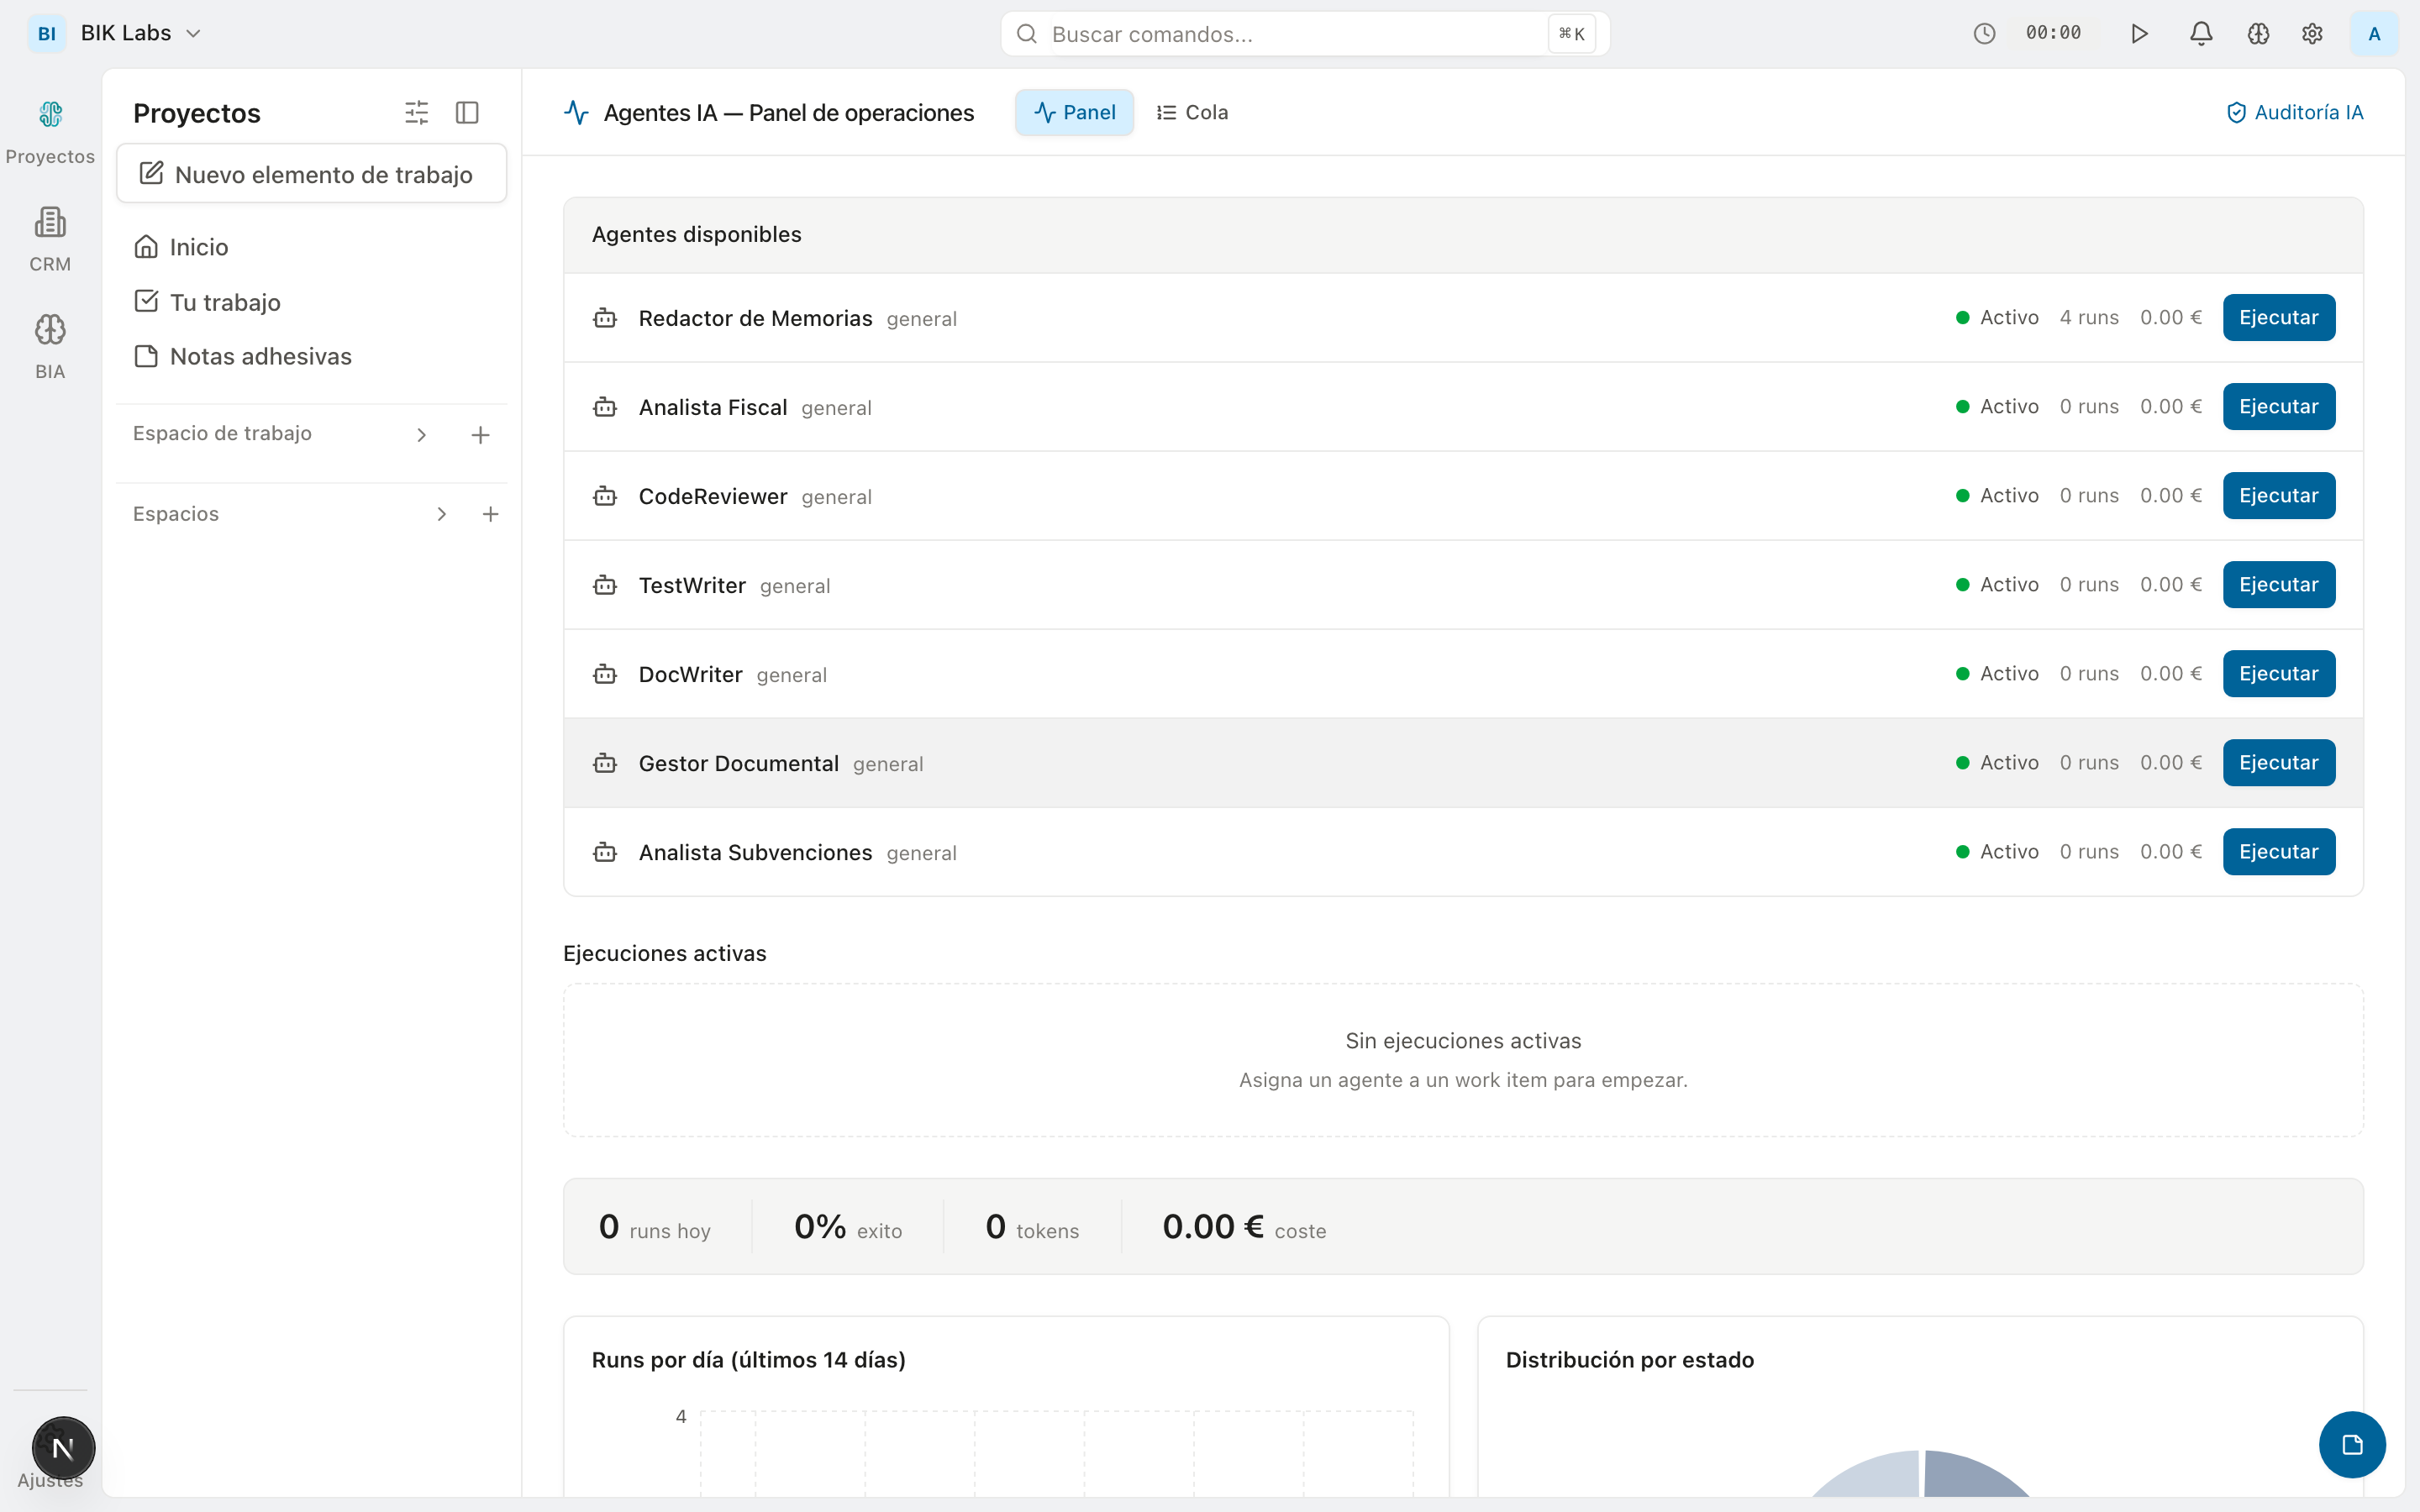Image resolution: width=2420 pixels, height=1512 pixels.
Task: Start the timer with the play icon
Action: (x=2139, y=34)
